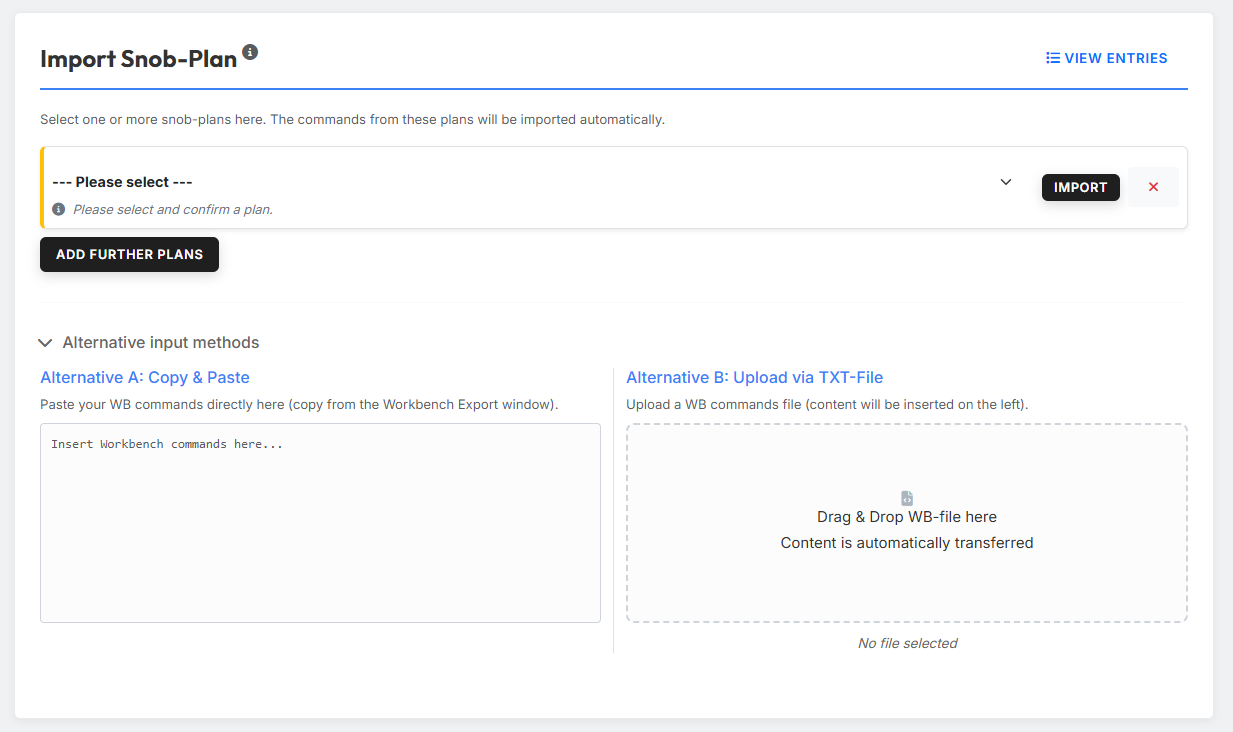
Task: Remove the plan row with the red X
Action: (1153, 187)
